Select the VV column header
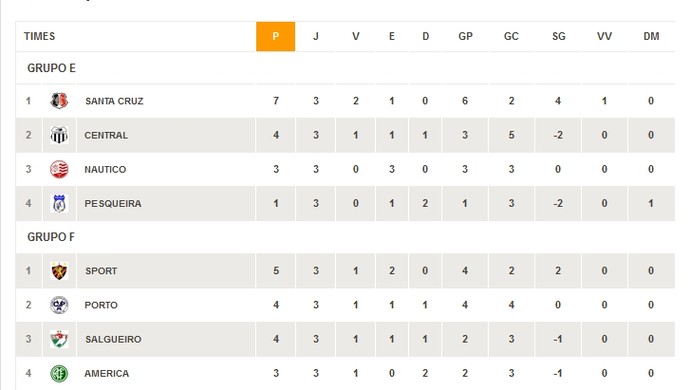Image resolution: width=690 pixels, height=390 pixels. pos(605,37)
